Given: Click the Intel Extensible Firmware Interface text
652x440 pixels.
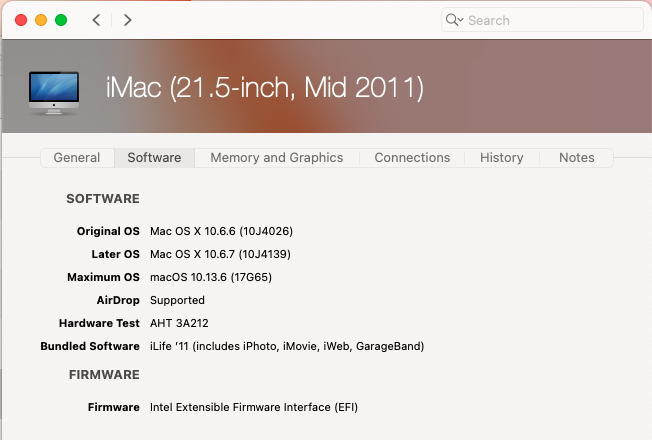Looking at the screenshot, I should tap(254, 407).
